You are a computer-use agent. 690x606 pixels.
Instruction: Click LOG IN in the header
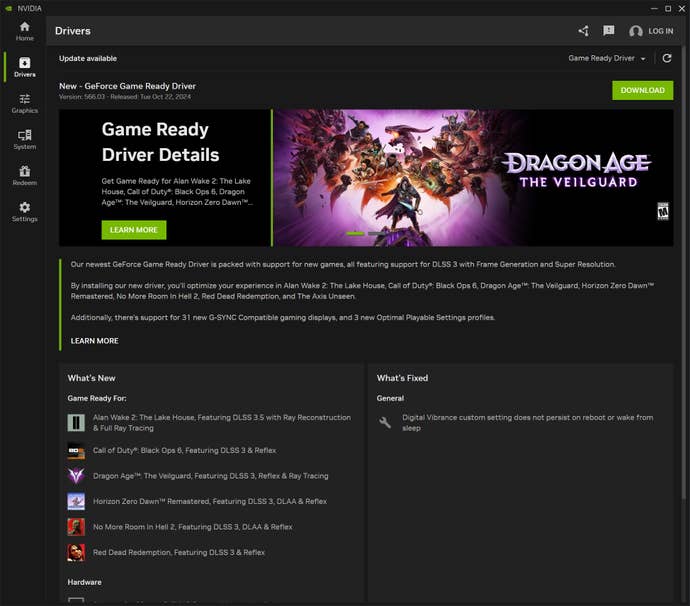(x=661, y=31)
